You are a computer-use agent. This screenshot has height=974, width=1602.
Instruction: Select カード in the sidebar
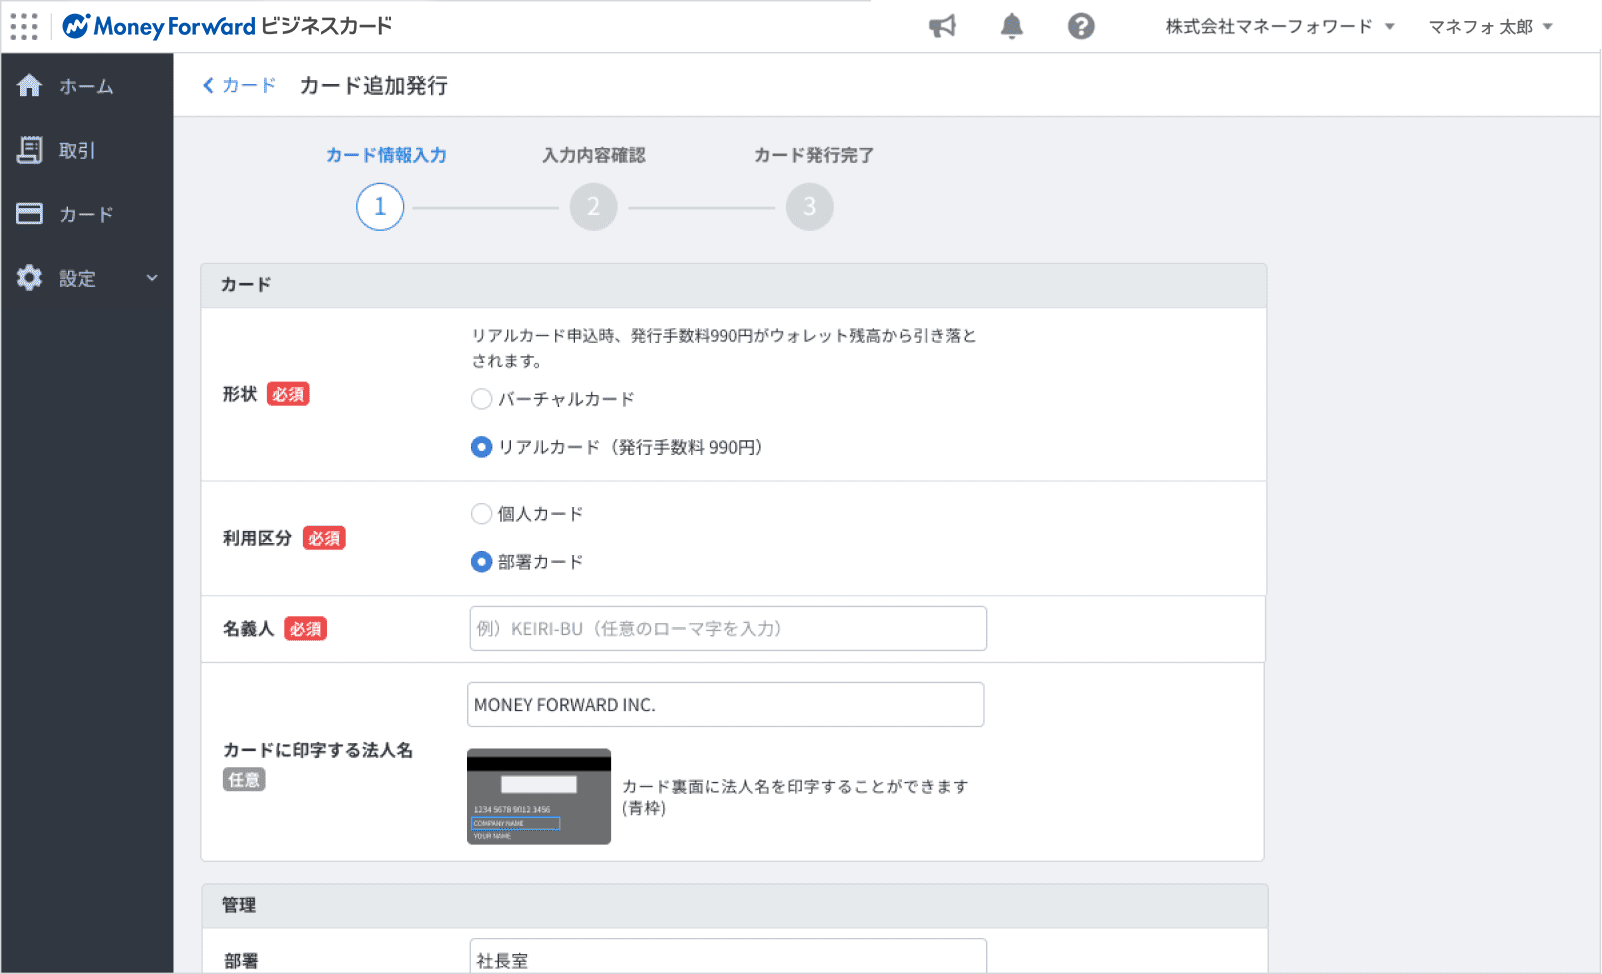coord(85,214)
